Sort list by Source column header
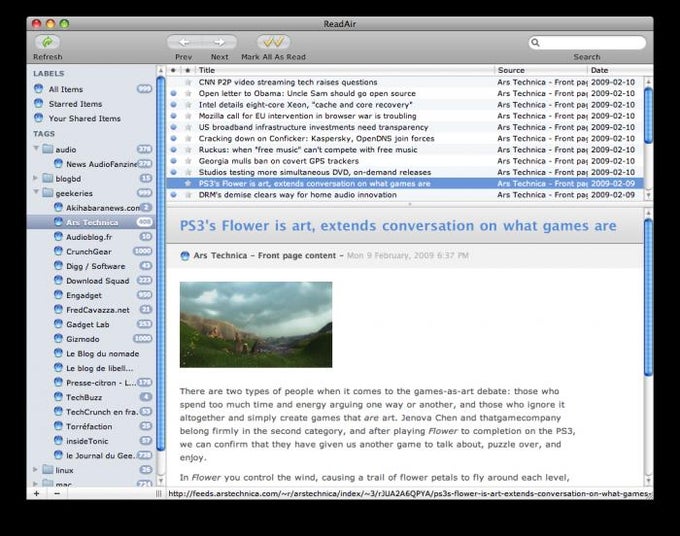Screen dimensions: 680x536 coord(541,70)
